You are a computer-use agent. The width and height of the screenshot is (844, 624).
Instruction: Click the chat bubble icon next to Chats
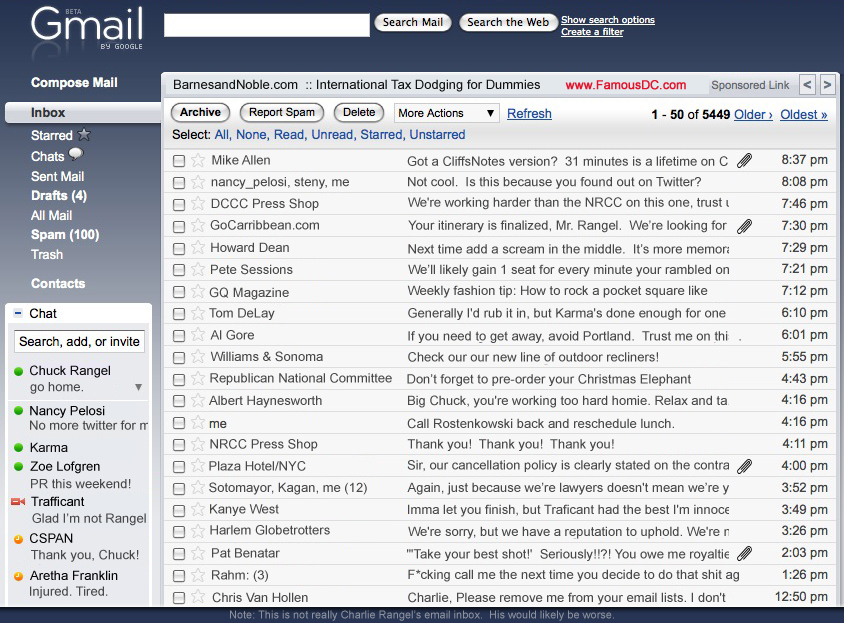(76, 156)
